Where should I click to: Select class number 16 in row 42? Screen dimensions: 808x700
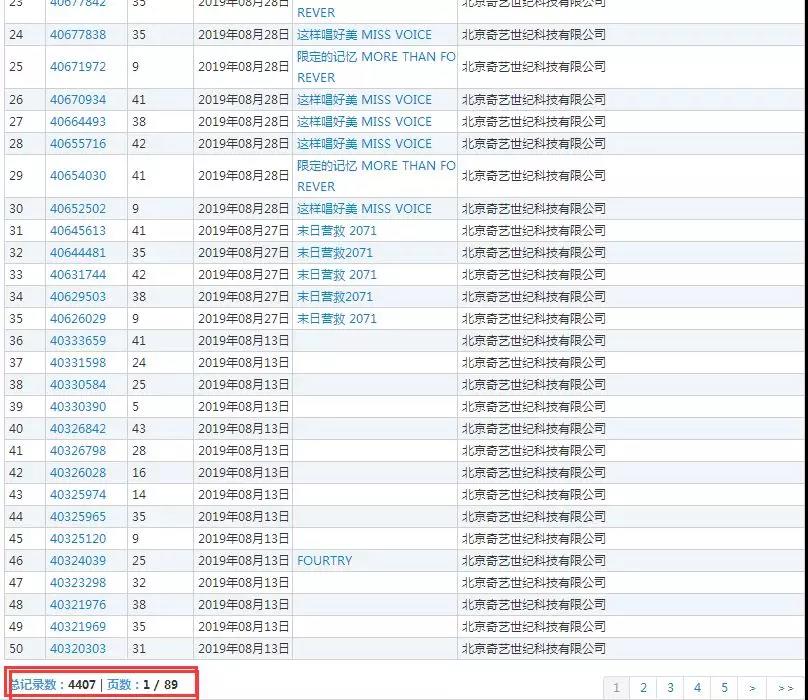click(139, 473)
